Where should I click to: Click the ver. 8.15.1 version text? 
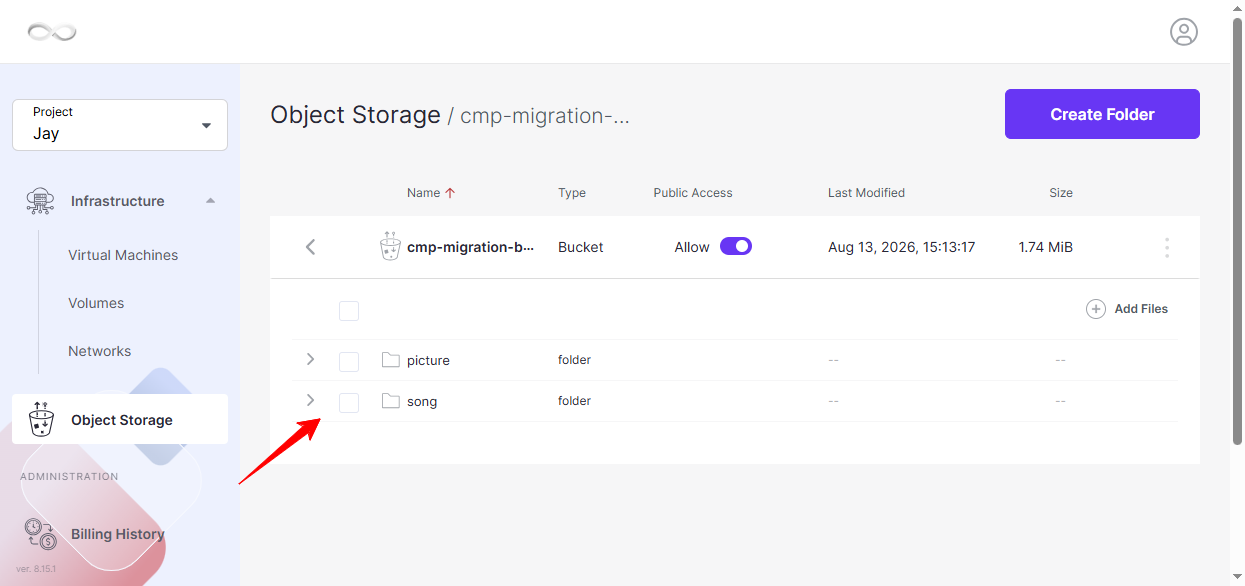coord(36,569)
